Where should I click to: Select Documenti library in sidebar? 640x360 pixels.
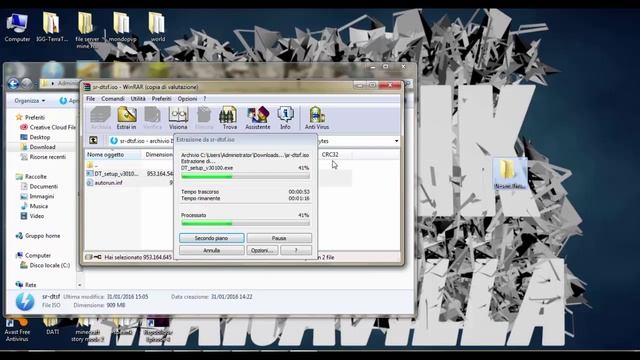tap(39, 187)
